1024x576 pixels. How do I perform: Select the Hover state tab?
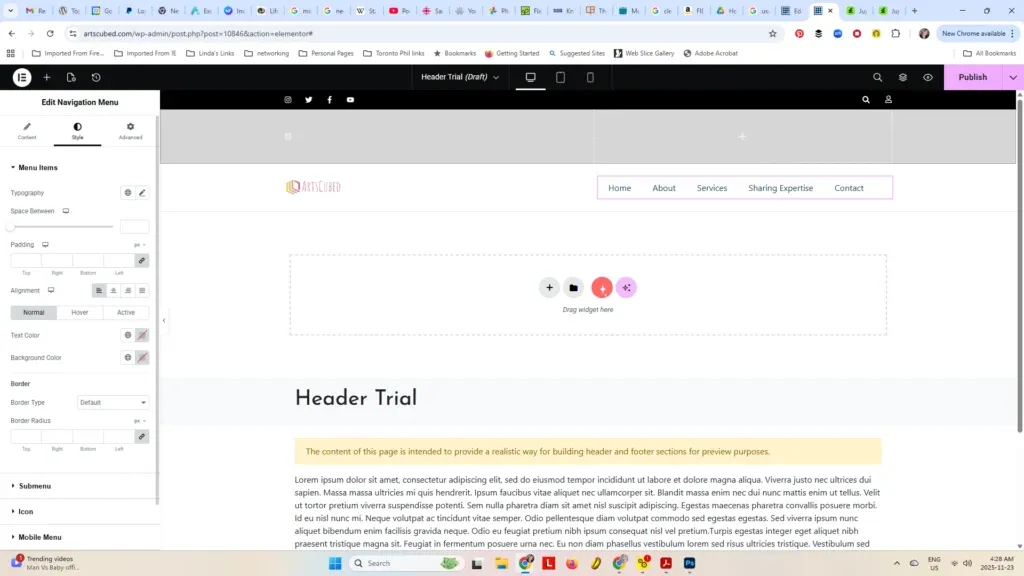click(x=80, y=313)
